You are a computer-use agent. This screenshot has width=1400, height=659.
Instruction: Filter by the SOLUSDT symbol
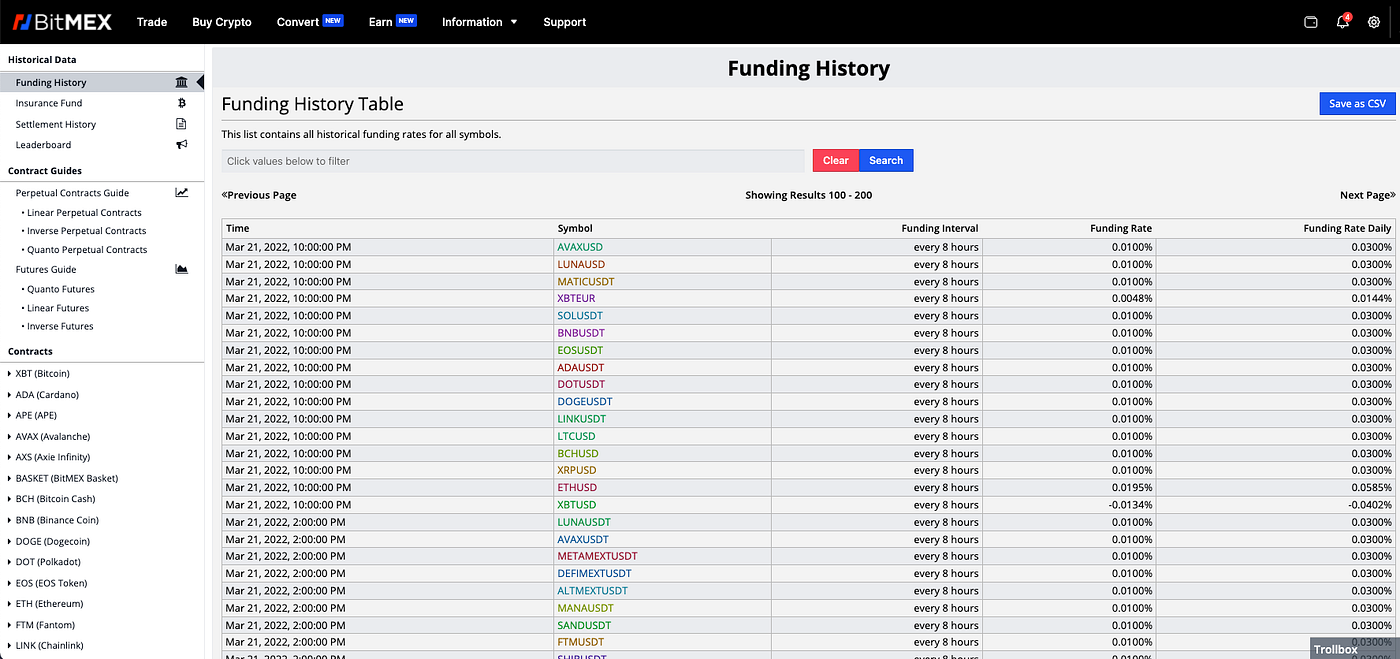582,316
